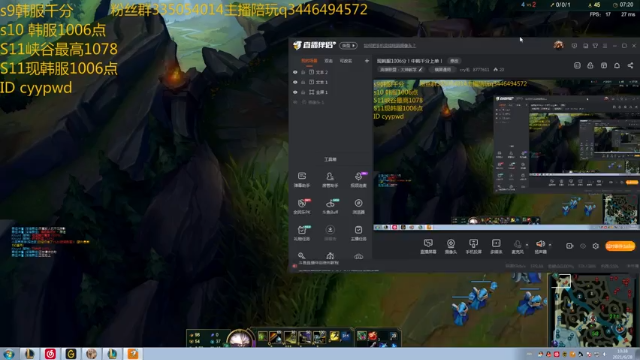Open stream settings via the gear icon
This screenshot has width=640, height=360.
[x=596, y=246]
